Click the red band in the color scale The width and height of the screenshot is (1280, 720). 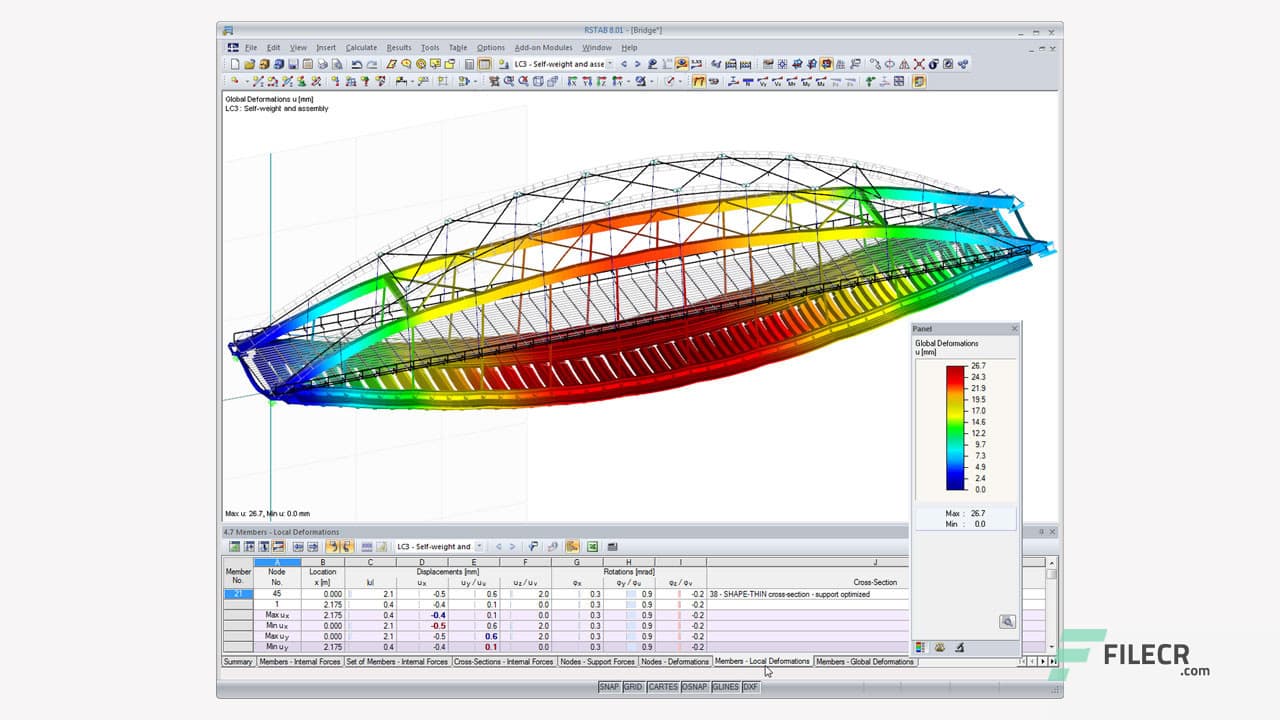click(x=955, y=371)
